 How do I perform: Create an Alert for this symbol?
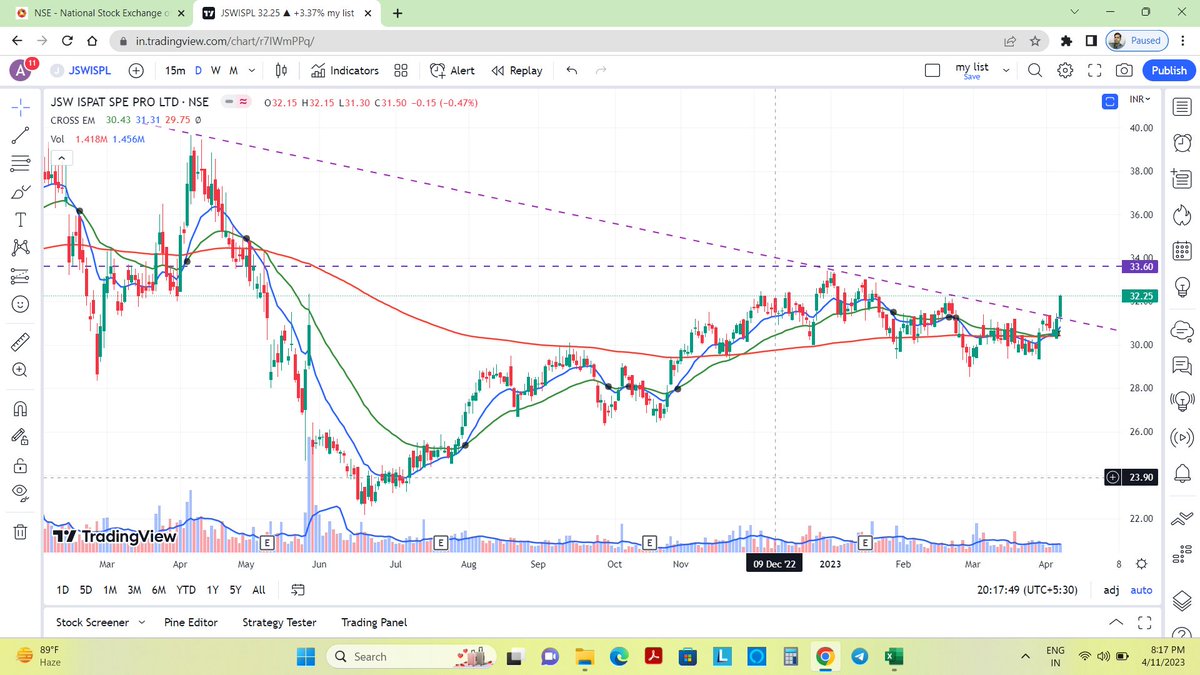452,71
